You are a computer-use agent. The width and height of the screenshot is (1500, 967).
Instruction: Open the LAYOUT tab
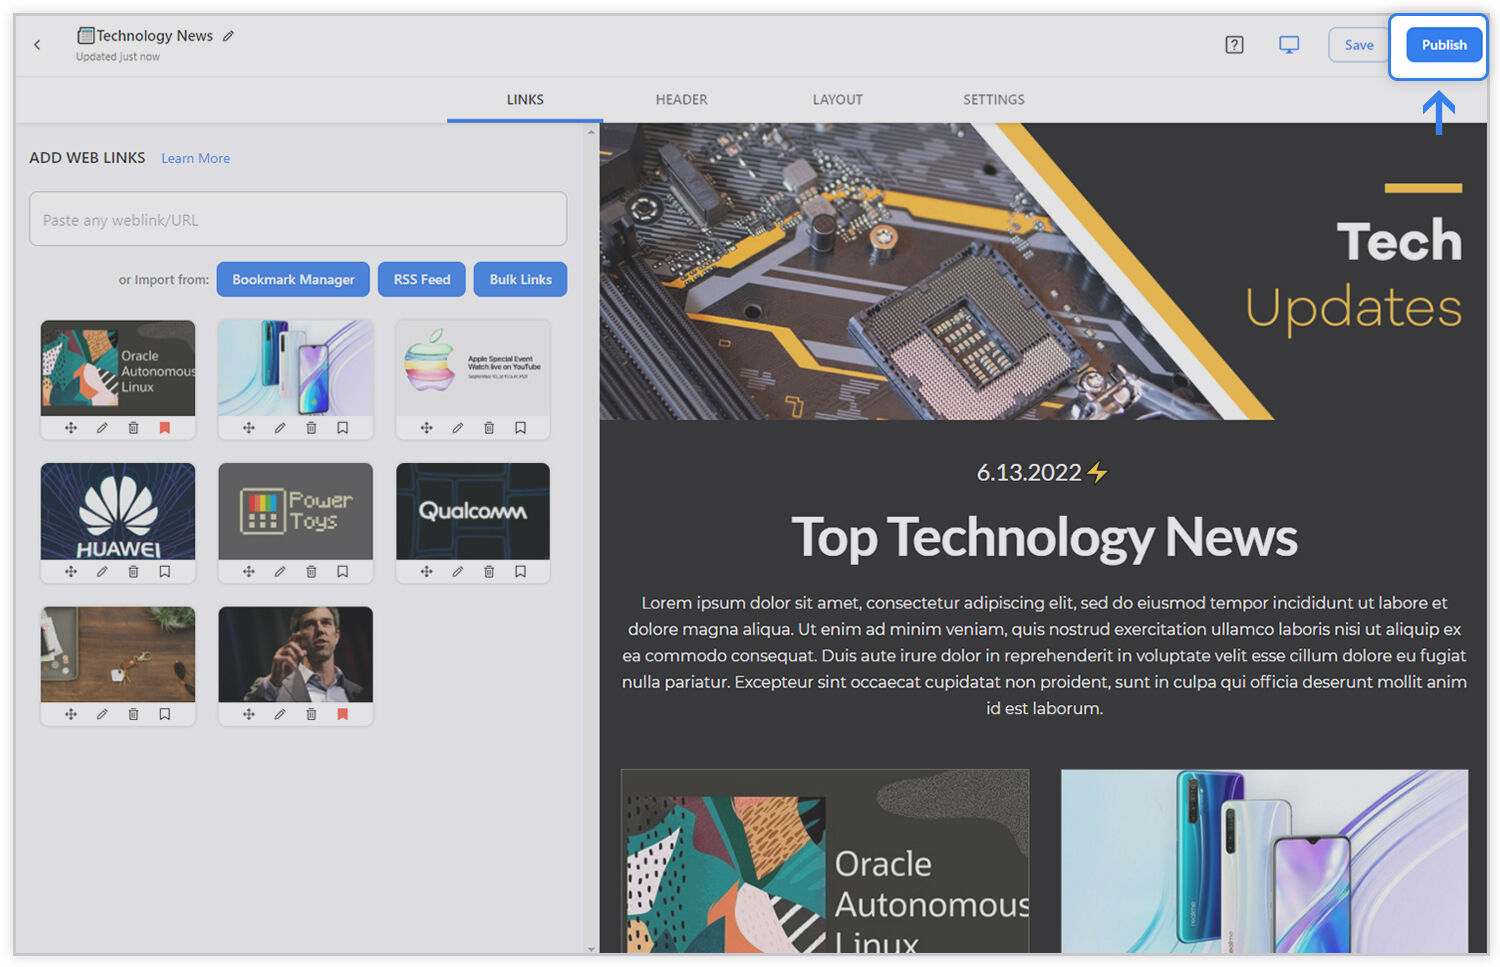click(837, 99)
